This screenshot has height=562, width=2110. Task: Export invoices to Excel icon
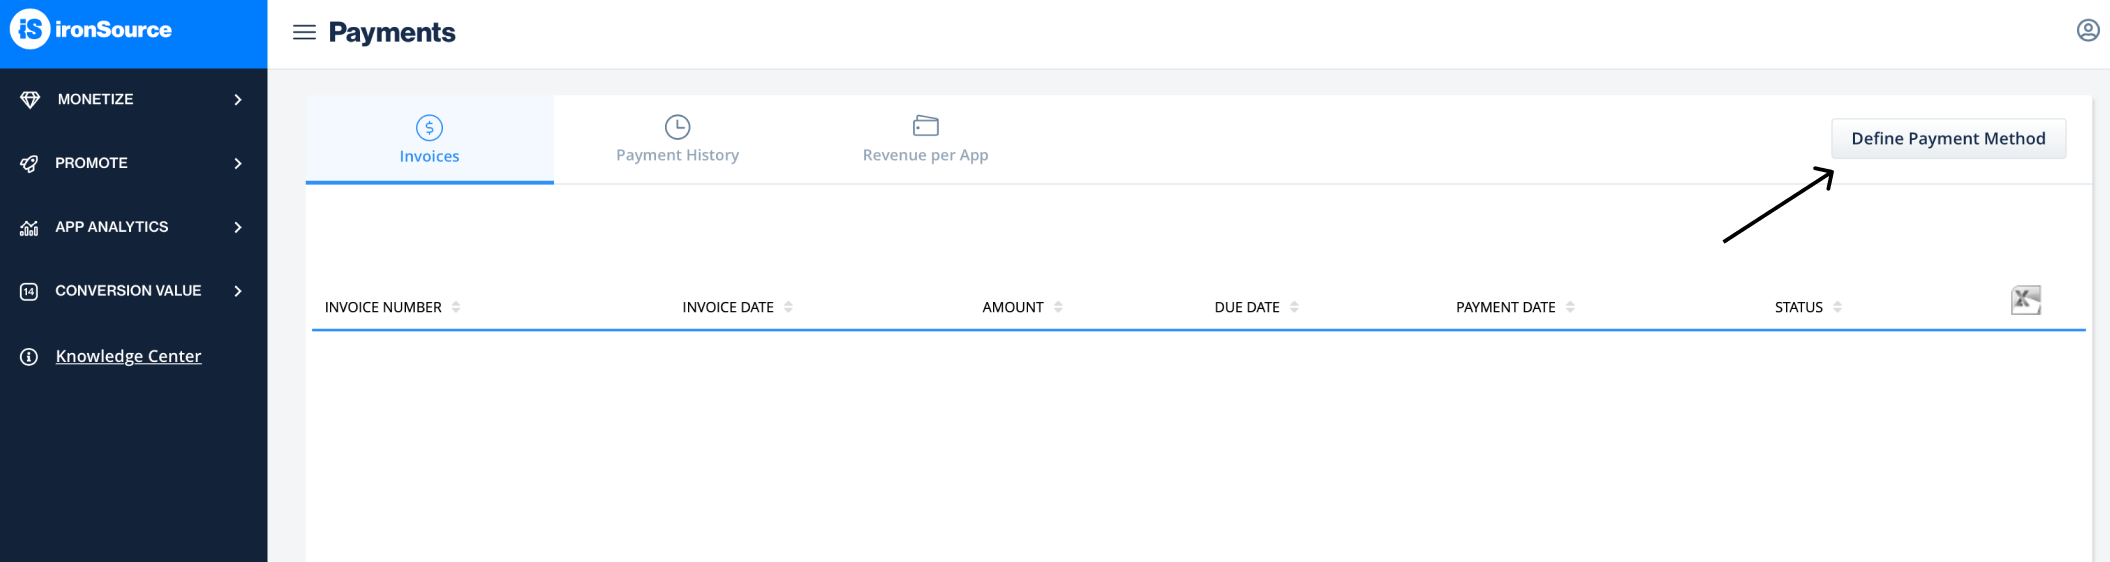[2025, 300]
